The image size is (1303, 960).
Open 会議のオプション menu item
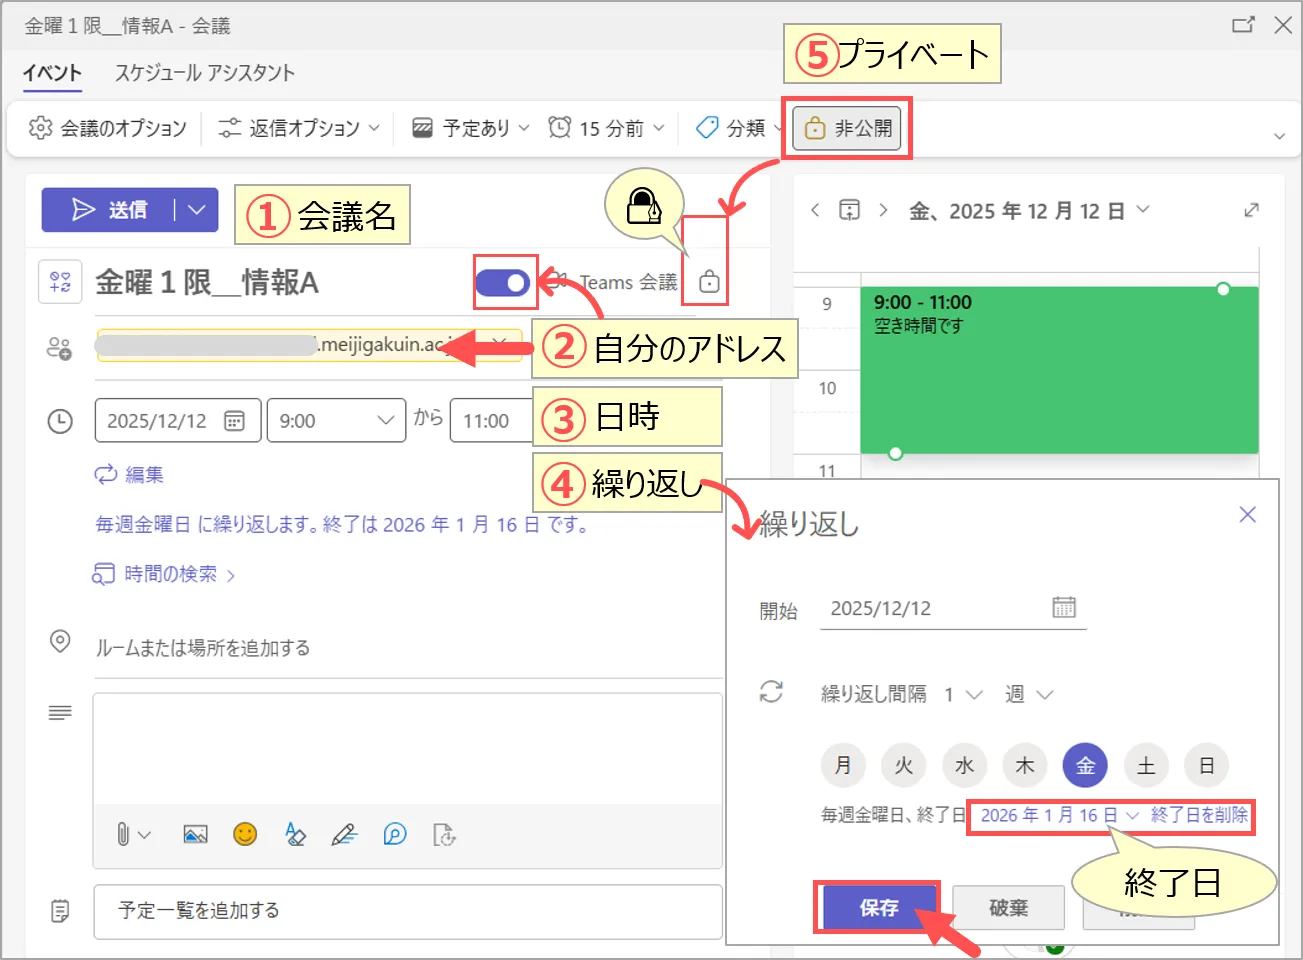(x=108, y=128)
